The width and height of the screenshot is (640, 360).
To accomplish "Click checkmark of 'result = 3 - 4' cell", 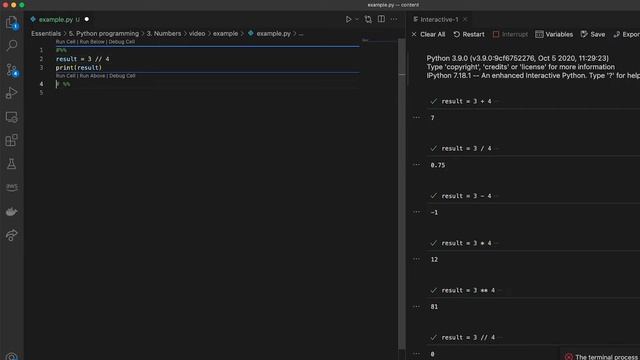I will click(433, 196).
